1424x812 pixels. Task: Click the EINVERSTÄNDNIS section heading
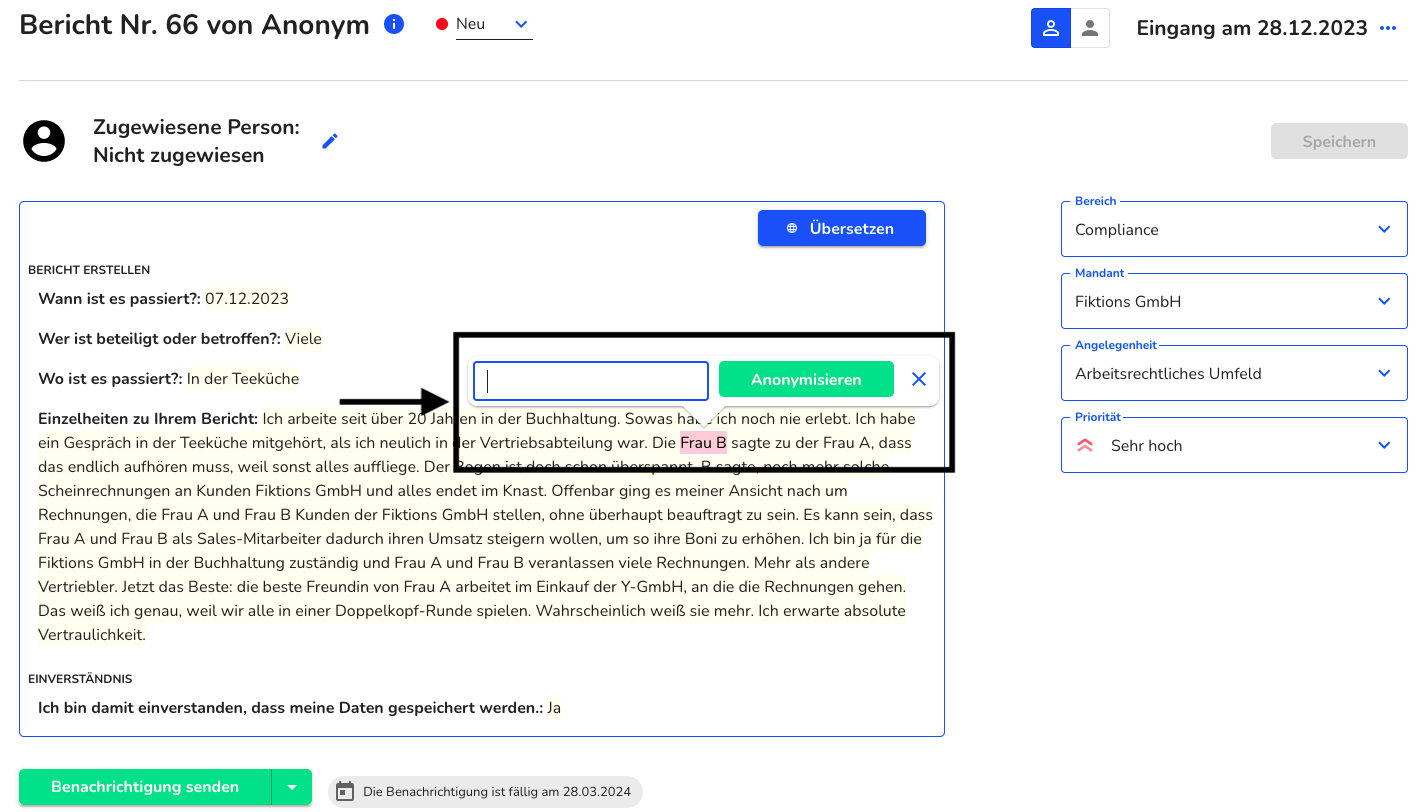click(80, 679)
